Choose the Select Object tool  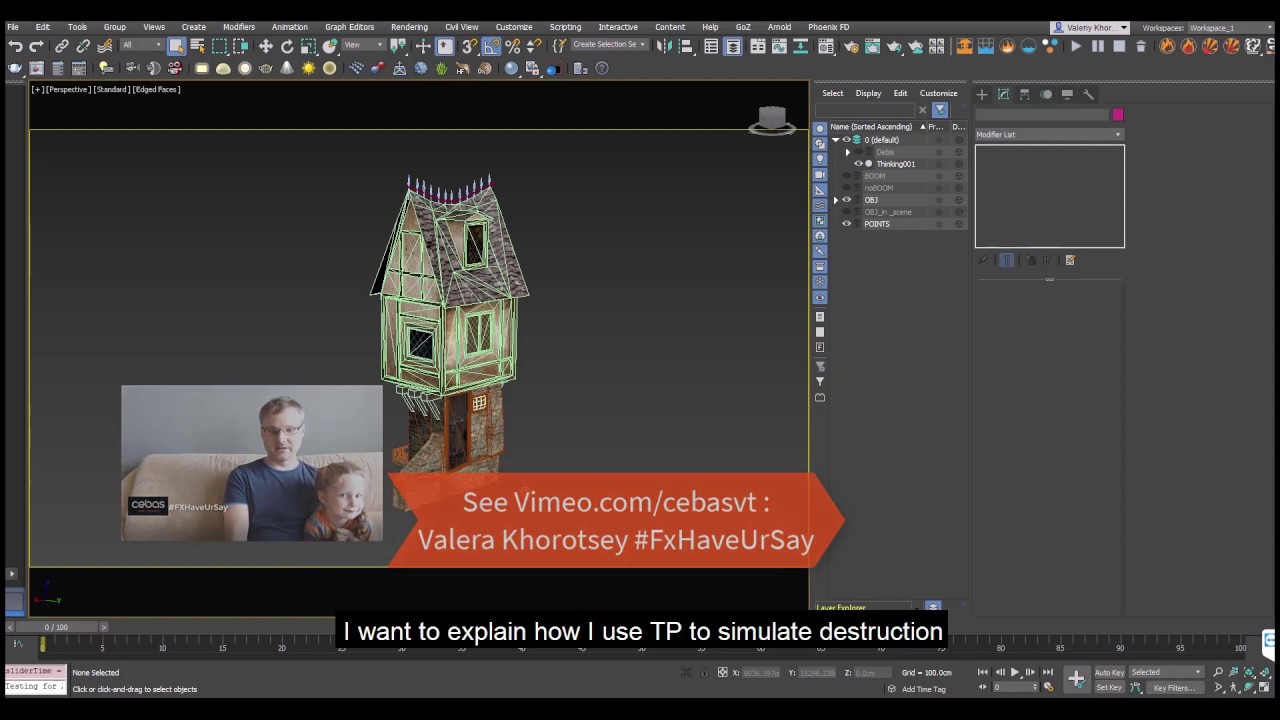177,46
